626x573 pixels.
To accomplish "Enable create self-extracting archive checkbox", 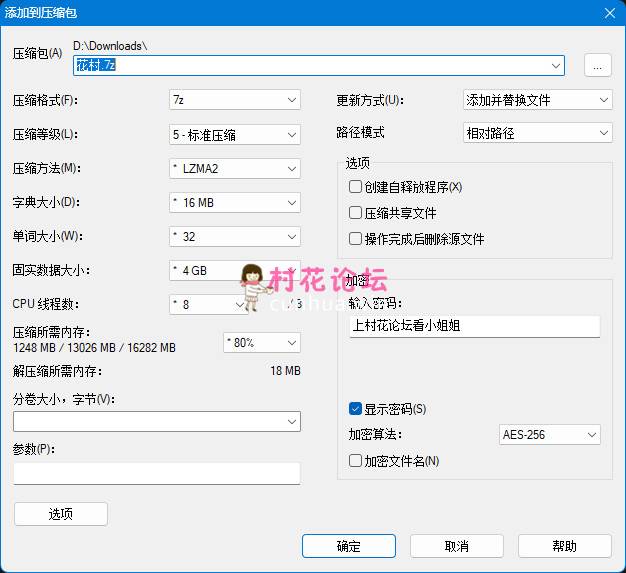I will click(x=355, y=187).
